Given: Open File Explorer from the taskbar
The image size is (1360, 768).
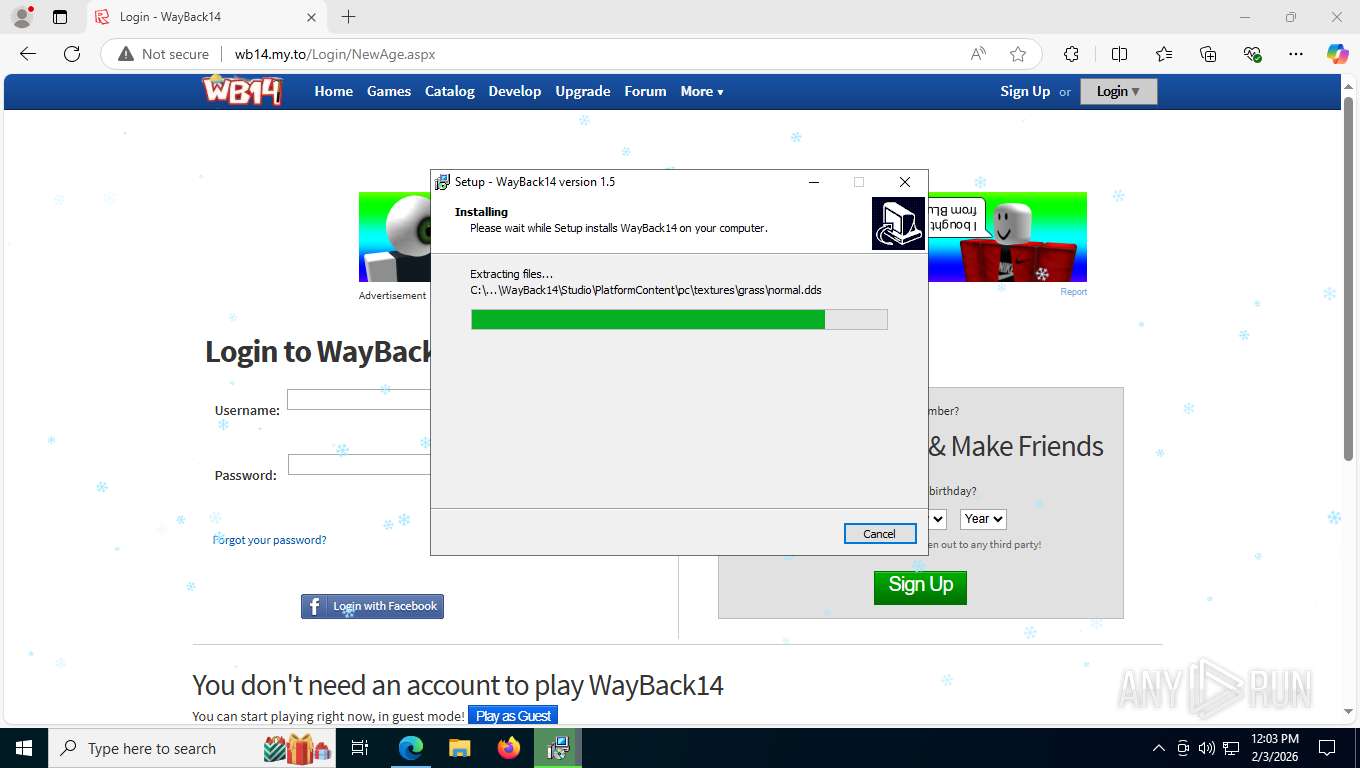Looking at the screenshot, I should (459, 748).
